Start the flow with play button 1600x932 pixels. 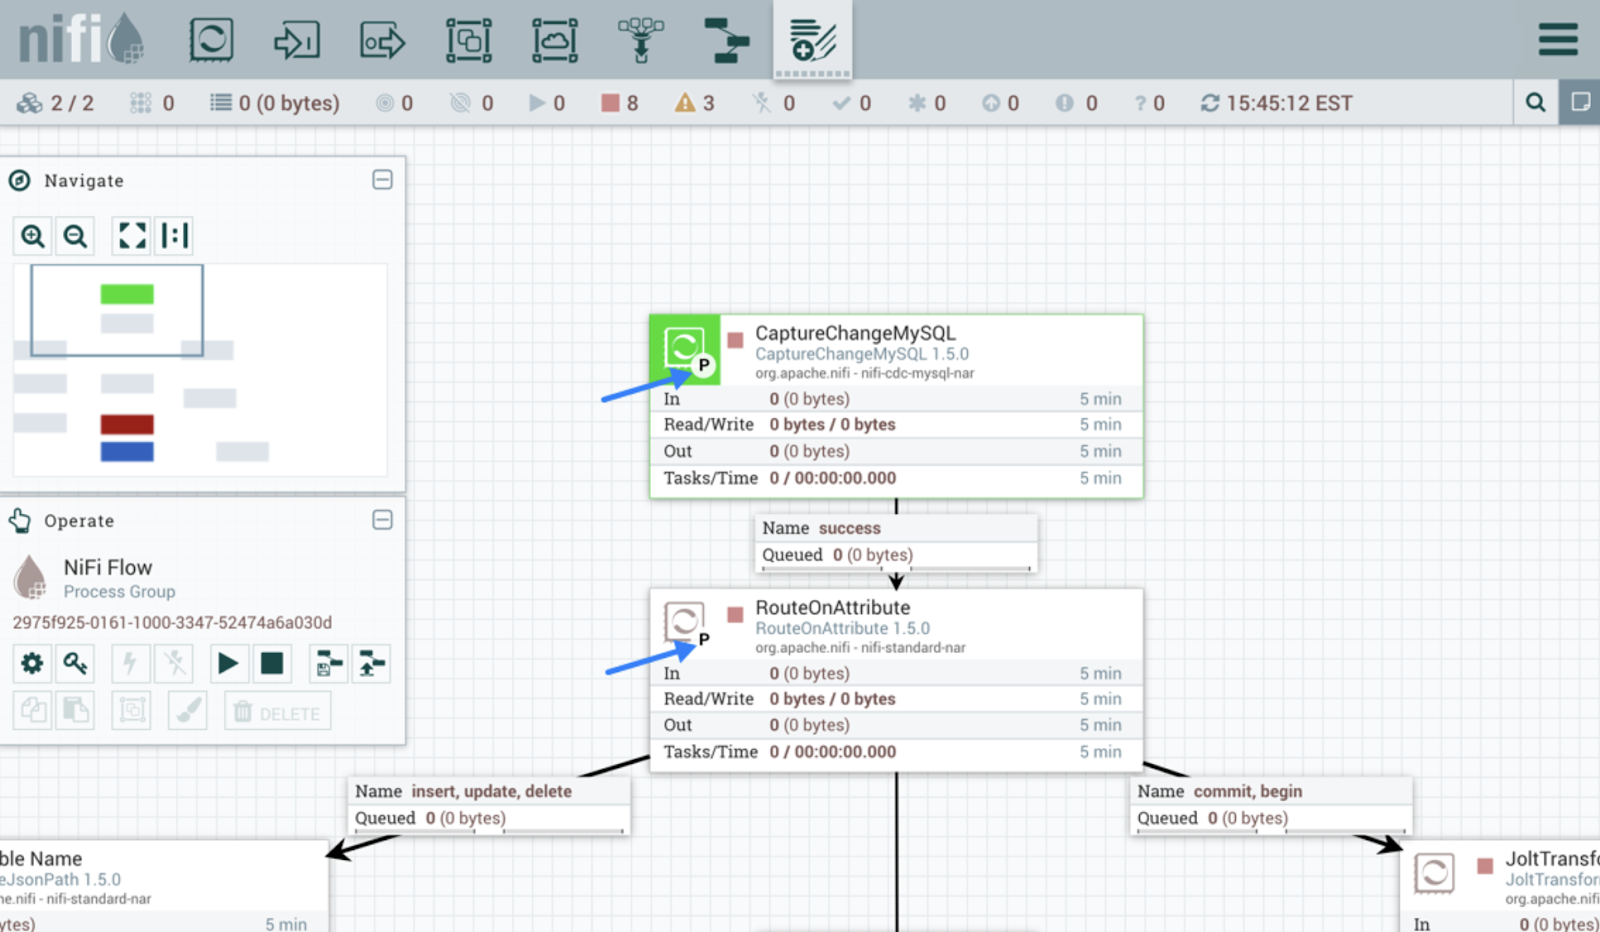(x=228, y=663)
